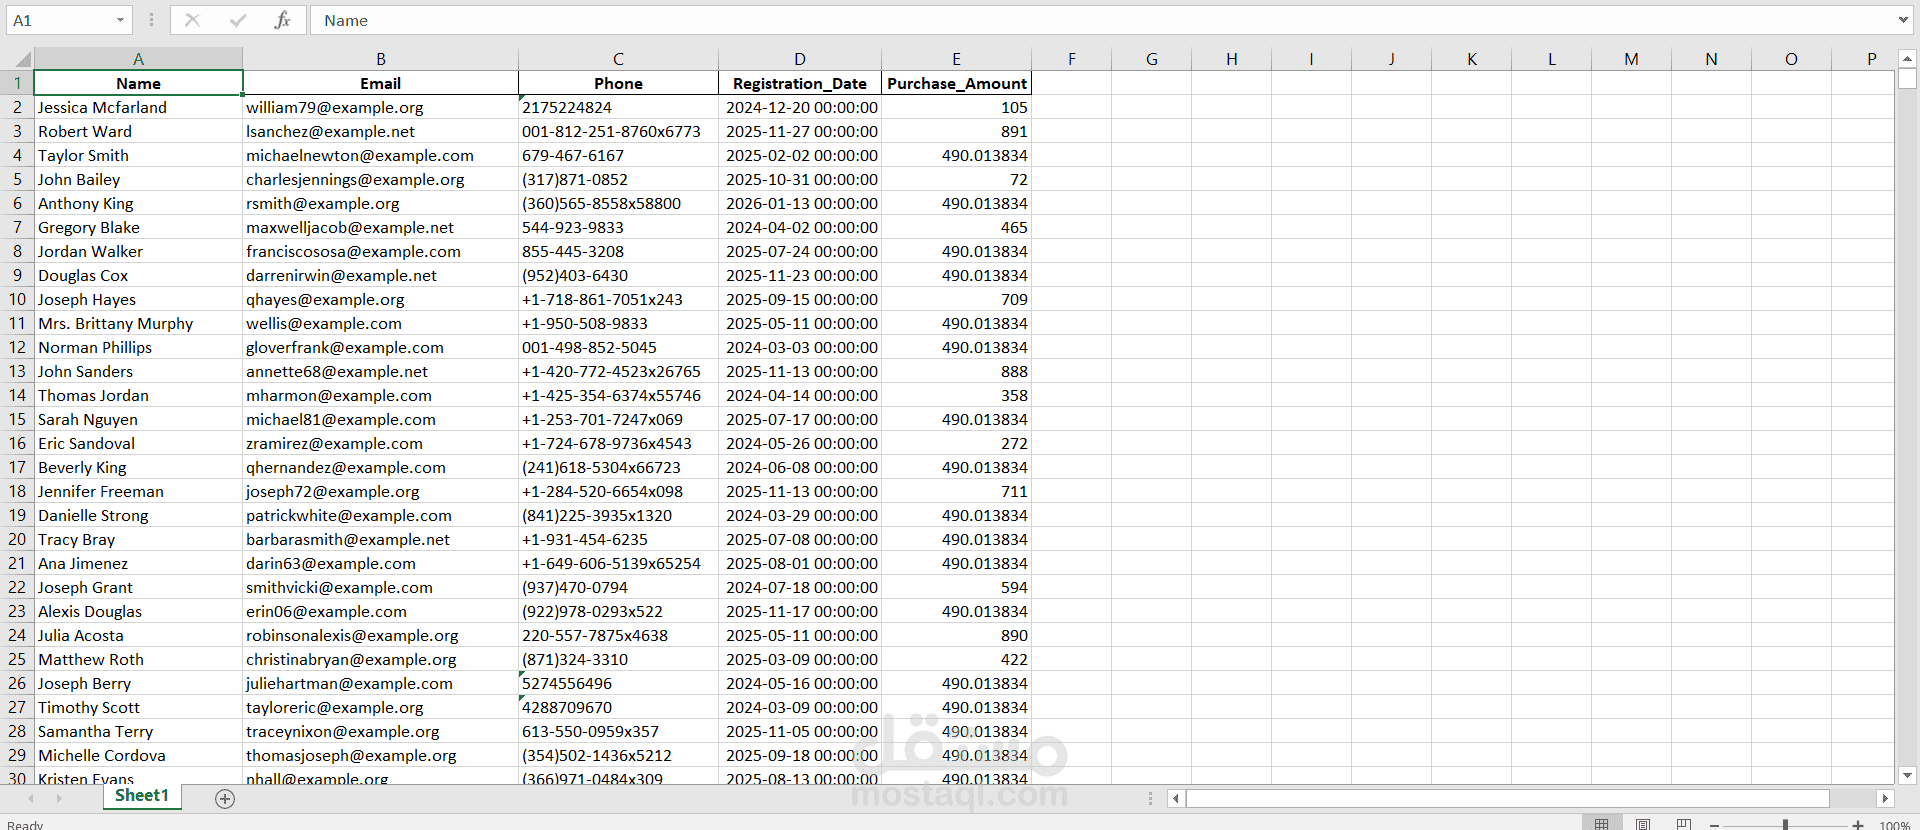Image resolution: width=1920 pixels, height=830 pixels.
Task: Click the horizontal scrollbar right arrow
Action: [x=1885, y=798]
